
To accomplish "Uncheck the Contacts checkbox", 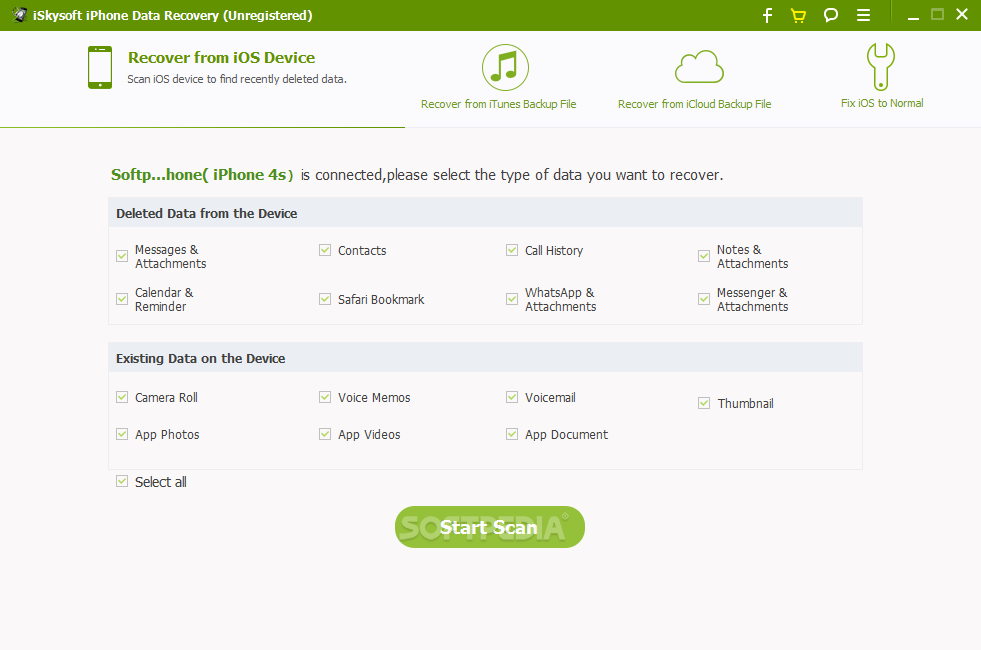I will pos(325,250).
